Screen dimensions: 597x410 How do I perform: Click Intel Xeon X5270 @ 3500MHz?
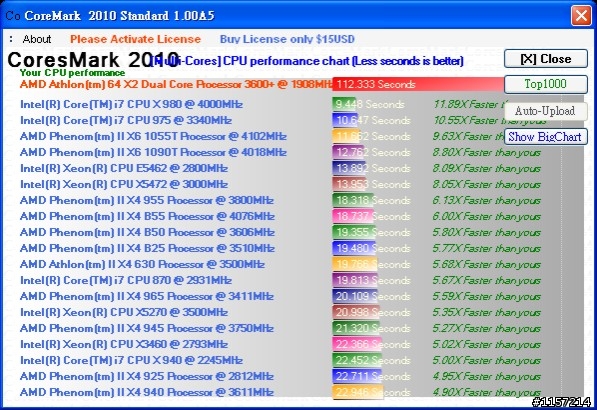(x=124, y=312)
